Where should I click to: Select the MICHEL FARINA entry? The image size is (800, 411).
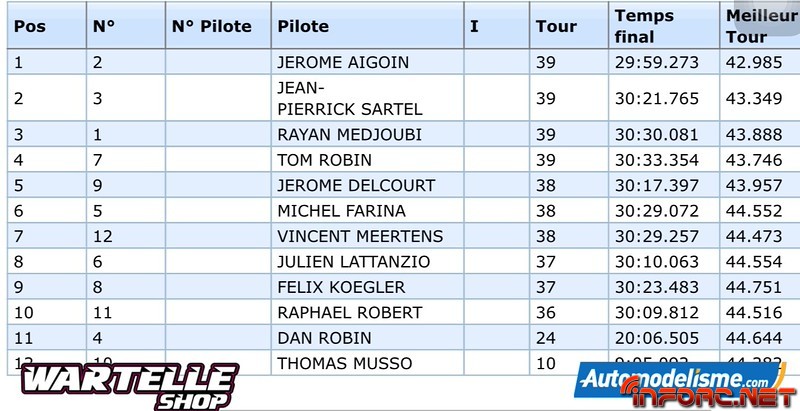(341, 211)
